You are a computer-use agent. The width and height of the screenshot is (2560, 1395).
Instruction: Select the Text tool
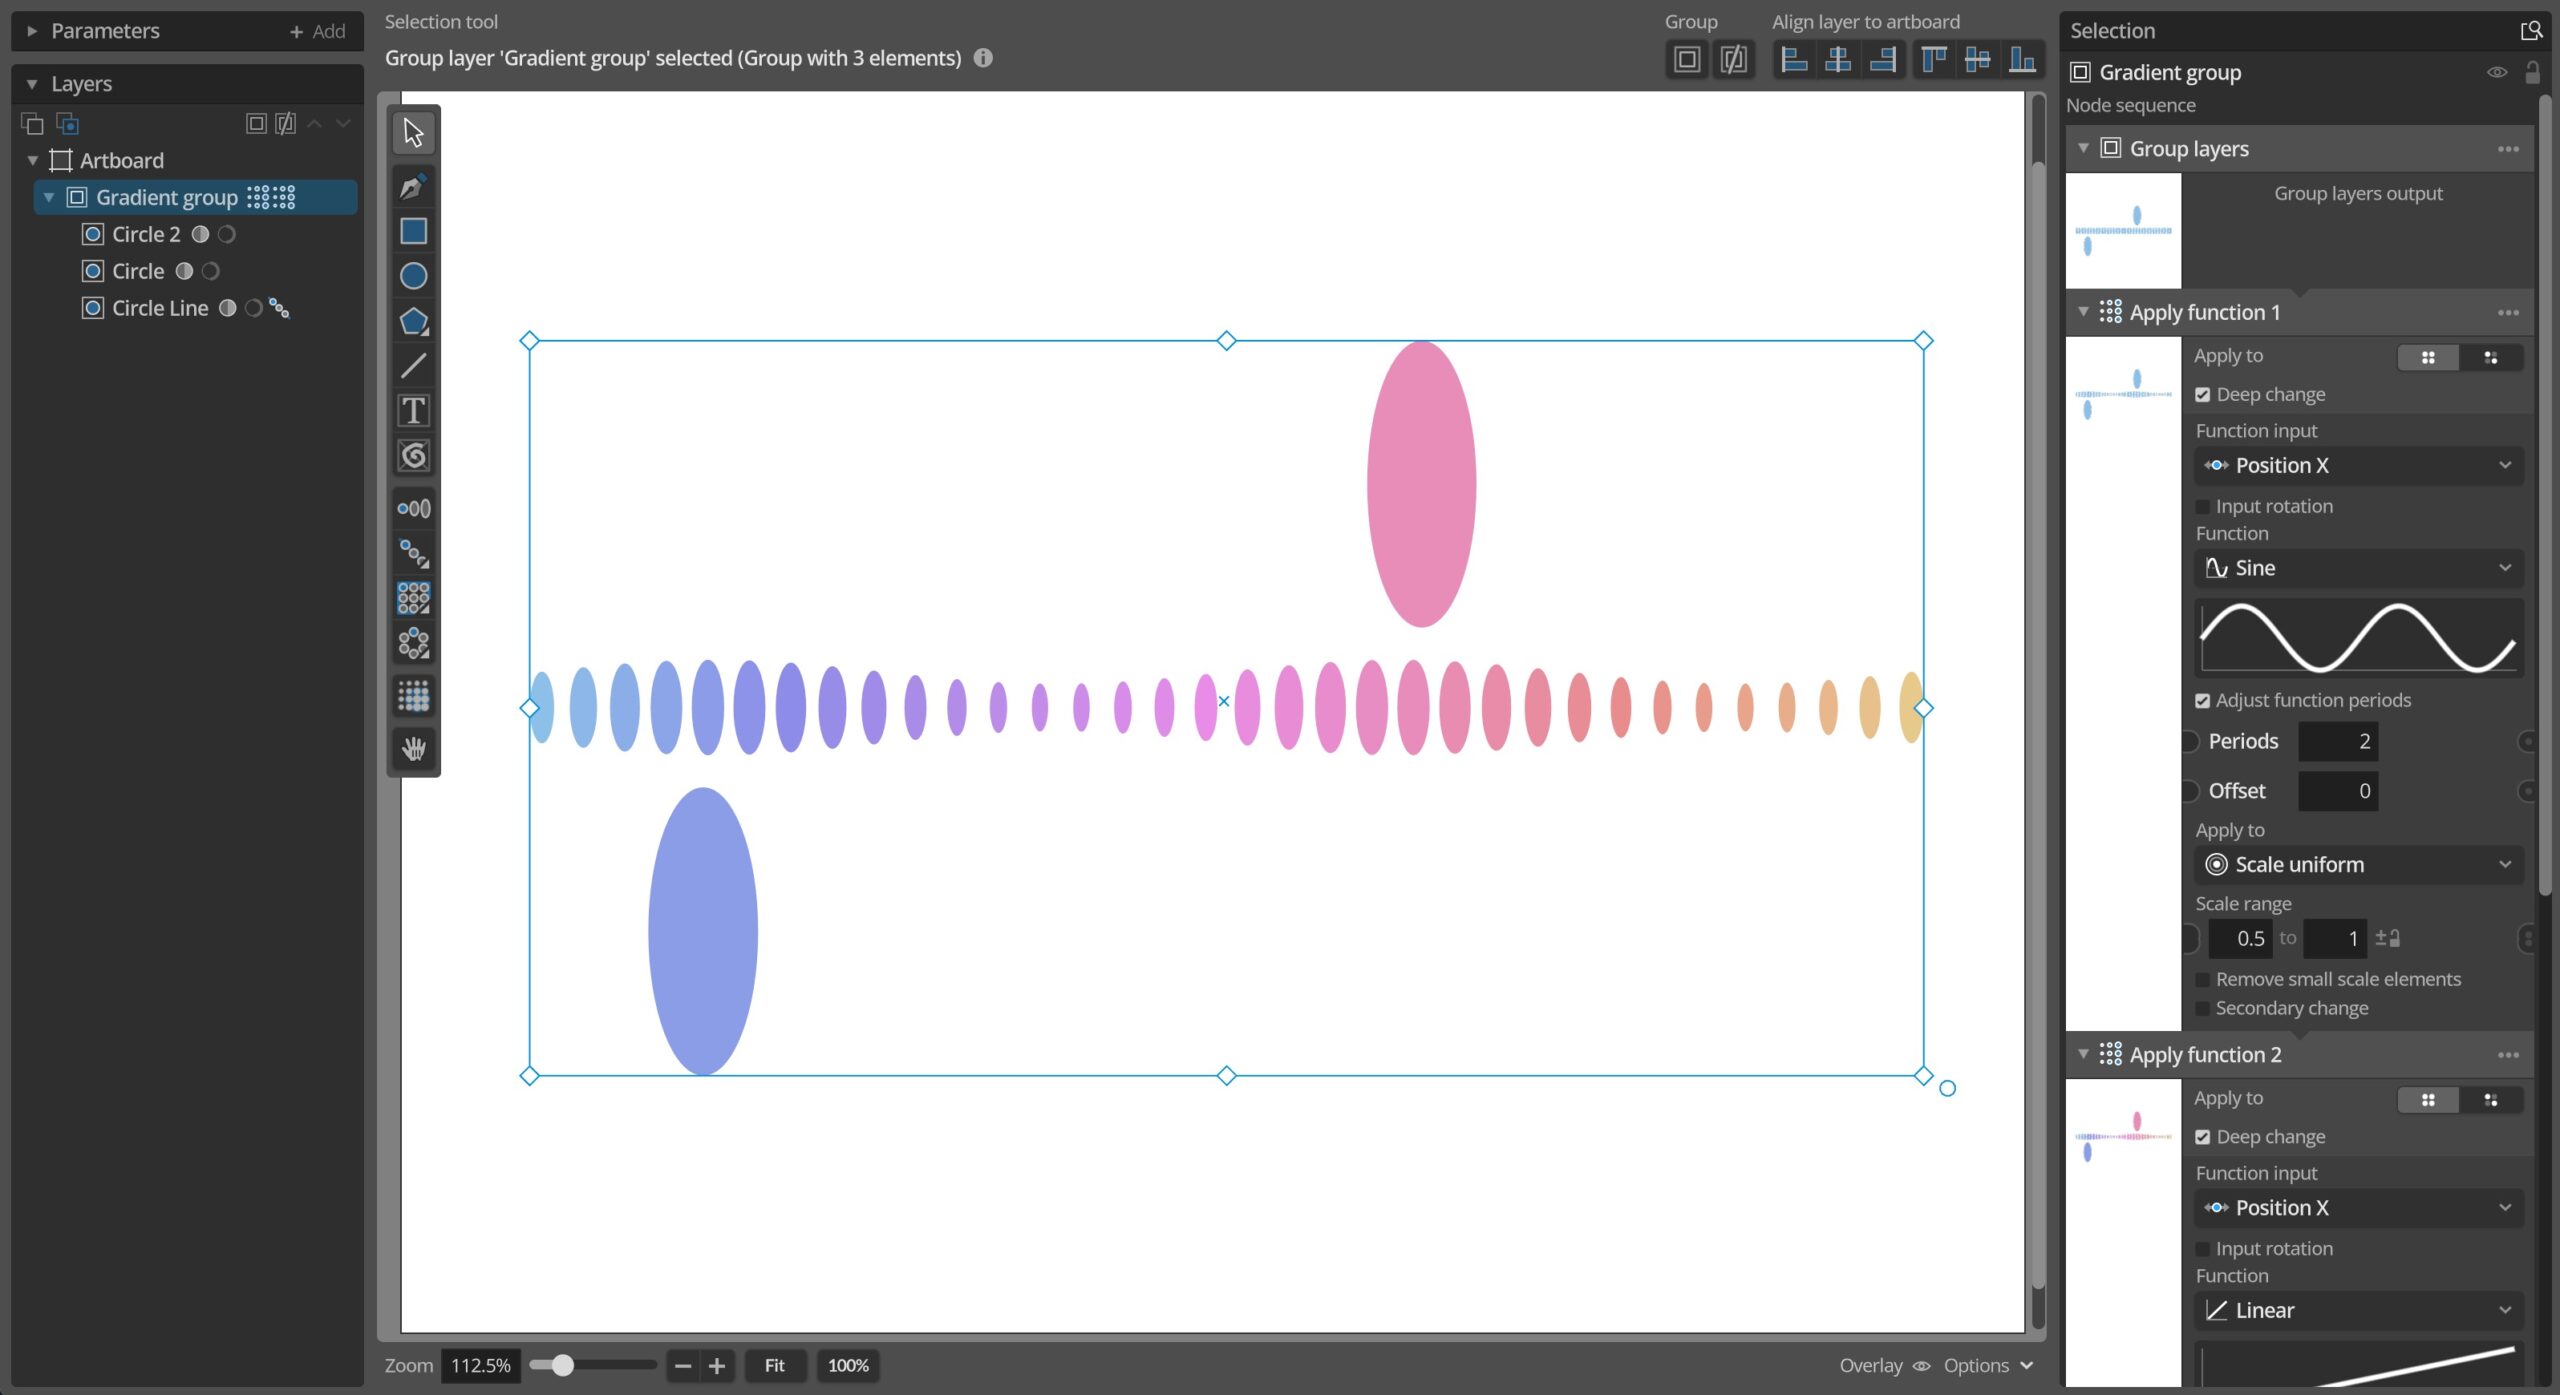[x=413, y=410]
